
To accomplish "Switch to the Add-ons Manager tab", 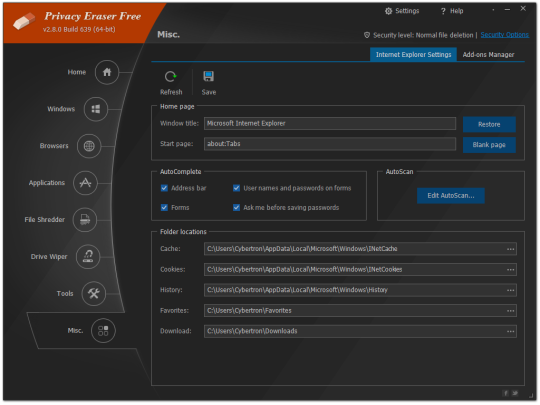I will point(488,55).
